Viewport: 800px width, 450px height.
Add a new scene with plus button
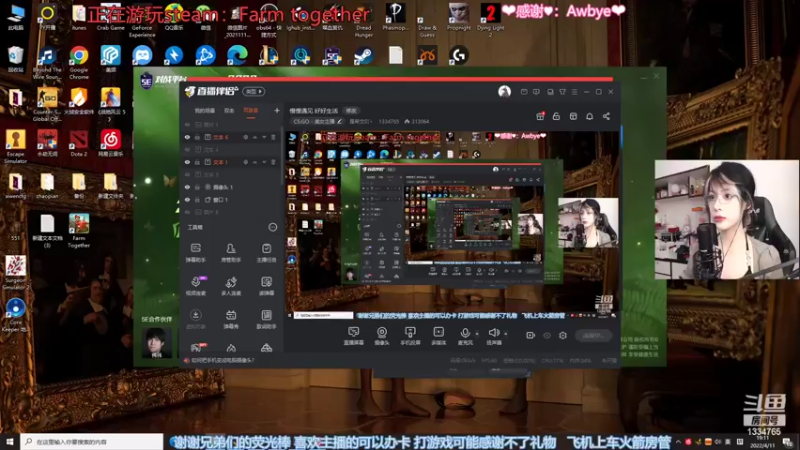point(277,110)
